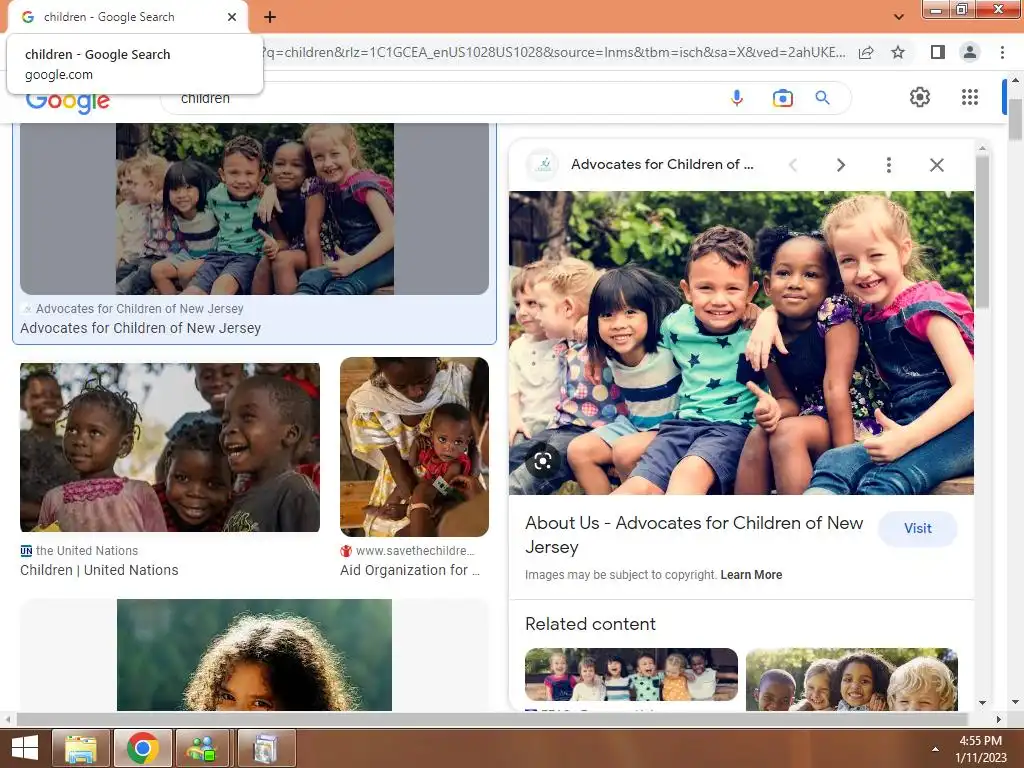Click the Related content heading
1024x768 pixels.
click(590, 624)
